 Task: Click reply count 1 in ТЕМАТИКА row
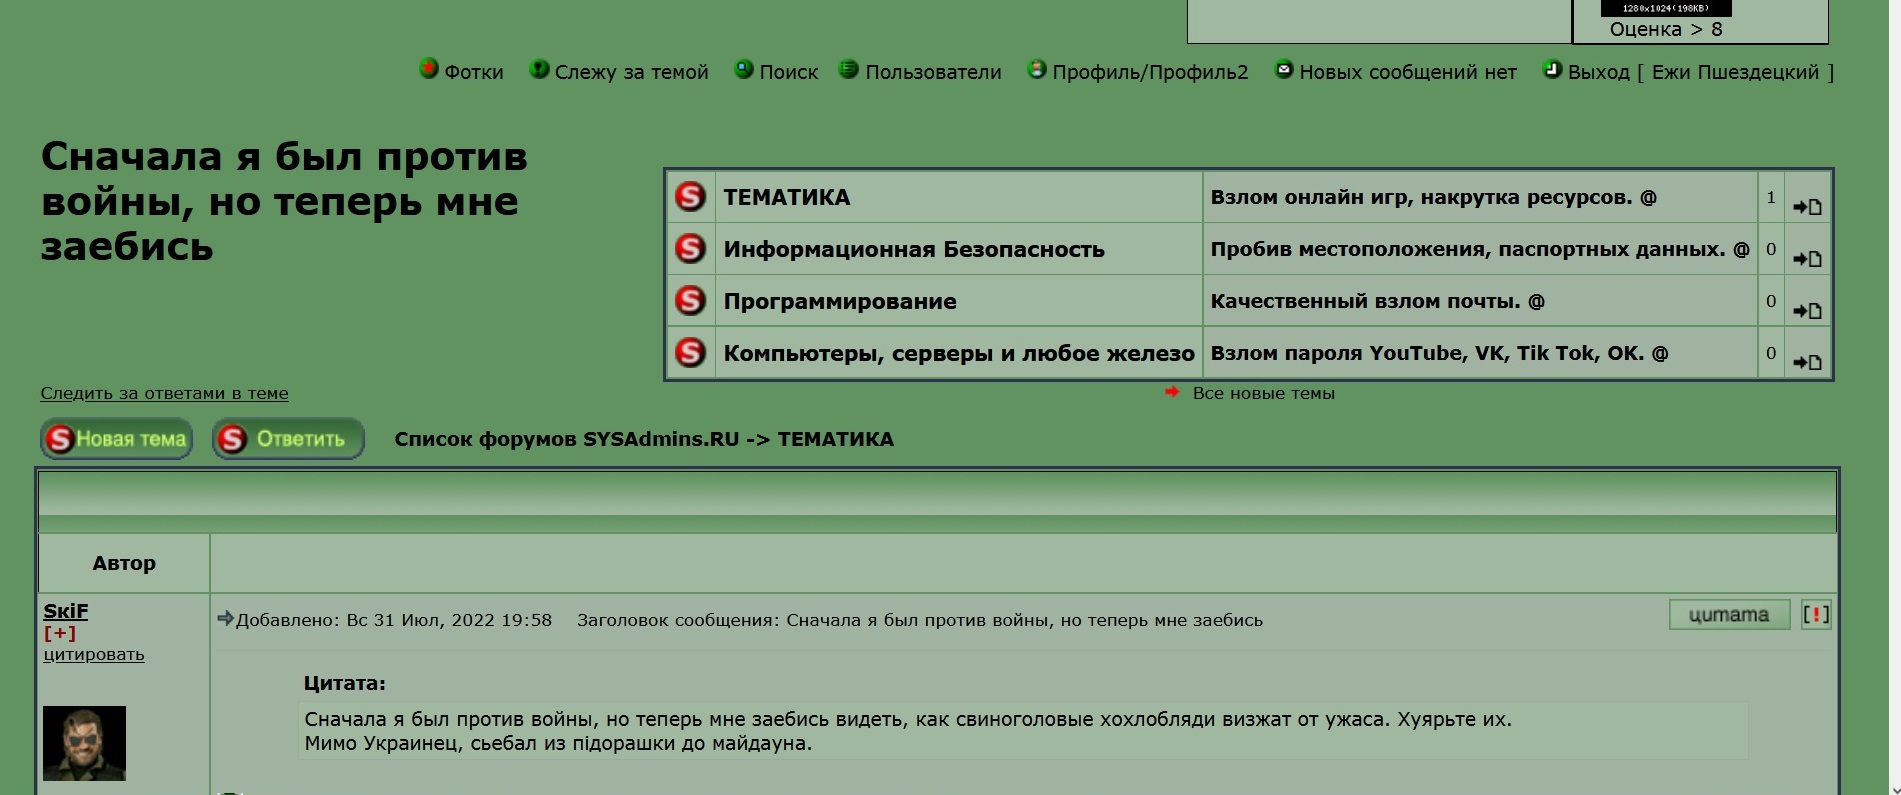click(1771, 197)
